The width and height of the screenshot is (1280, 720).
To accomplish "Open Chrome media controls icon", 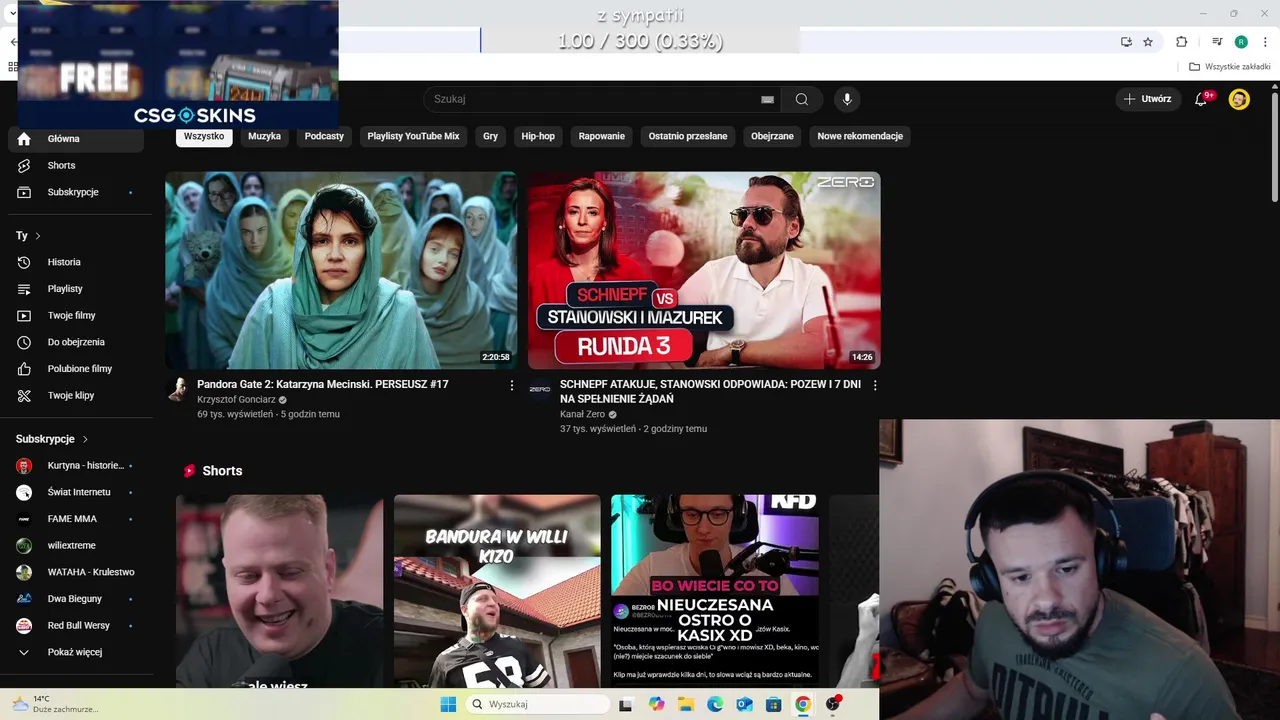I will [1217, 42].
